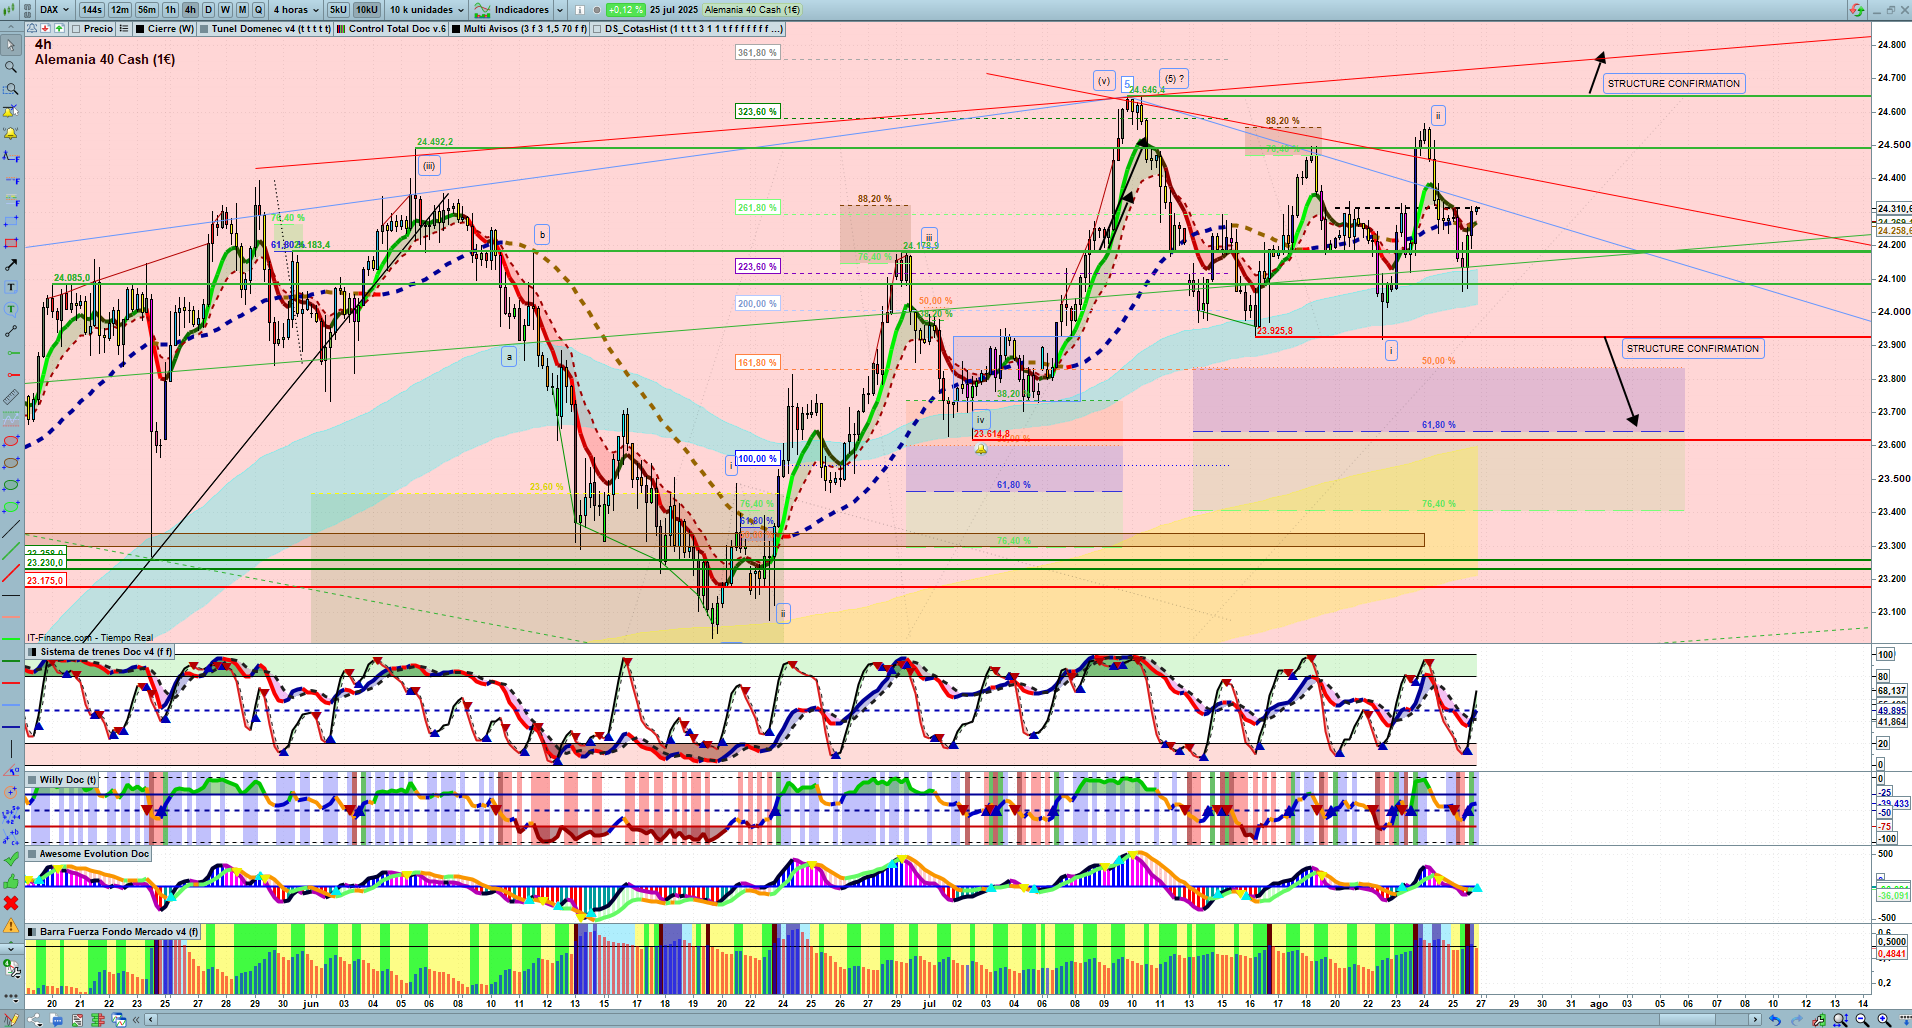1912x1028 pixels.
Task: Select the arrow cursor tool
Action: (x=11, y=45)
